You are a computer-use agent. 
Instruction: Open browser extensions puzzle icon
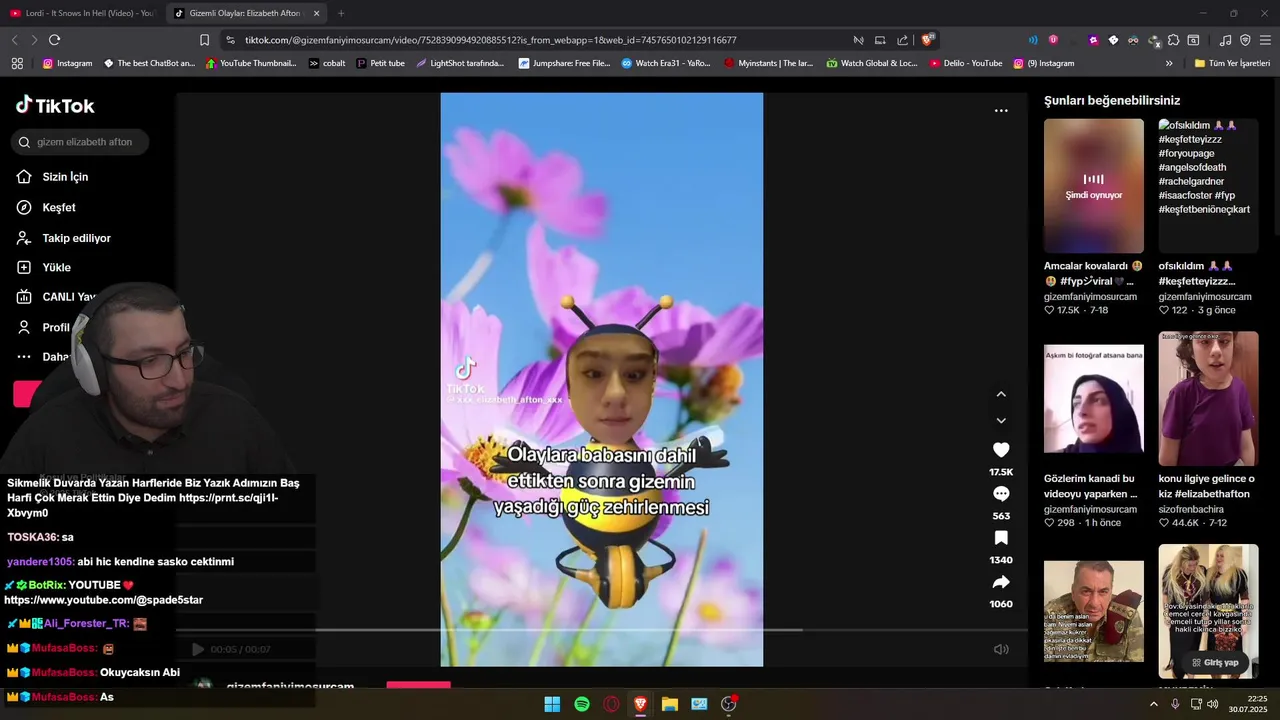click(x=1174, y=40)
